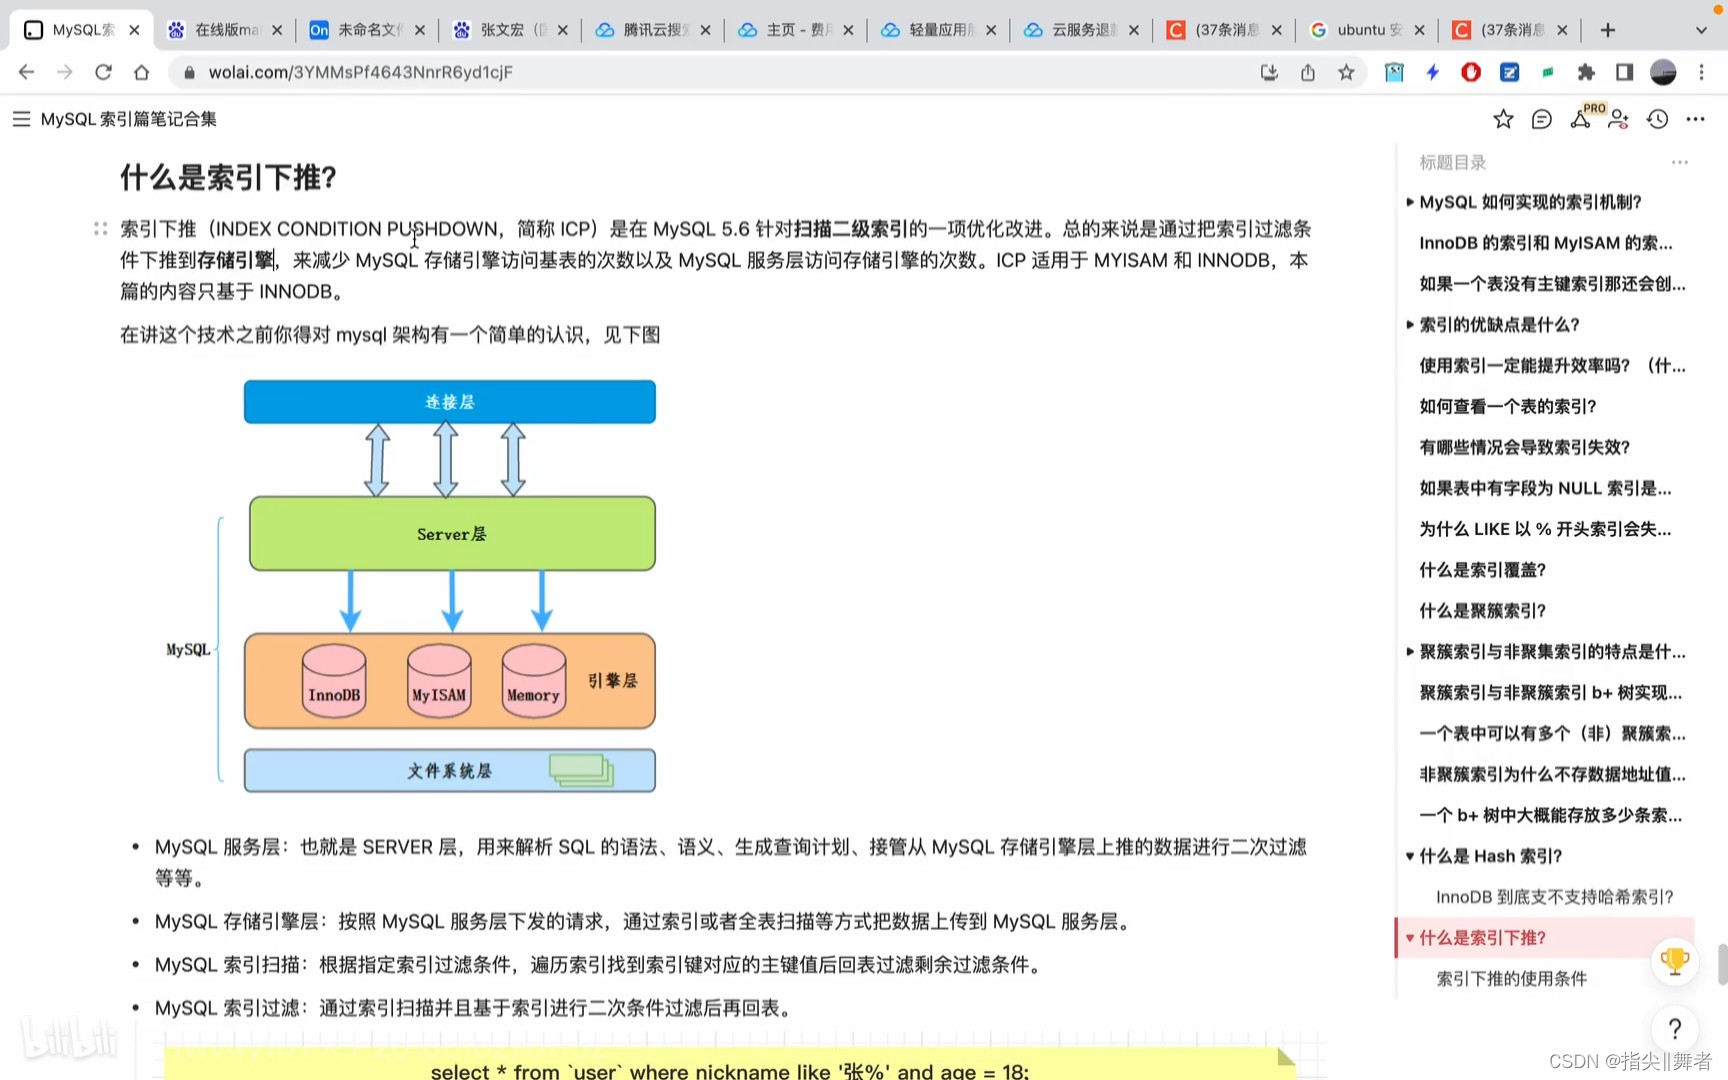Collapse '什么是 Hash 索引?' outline item
The width and height of the screenshot is (1728, 1080).
(x=1410, y=856)
